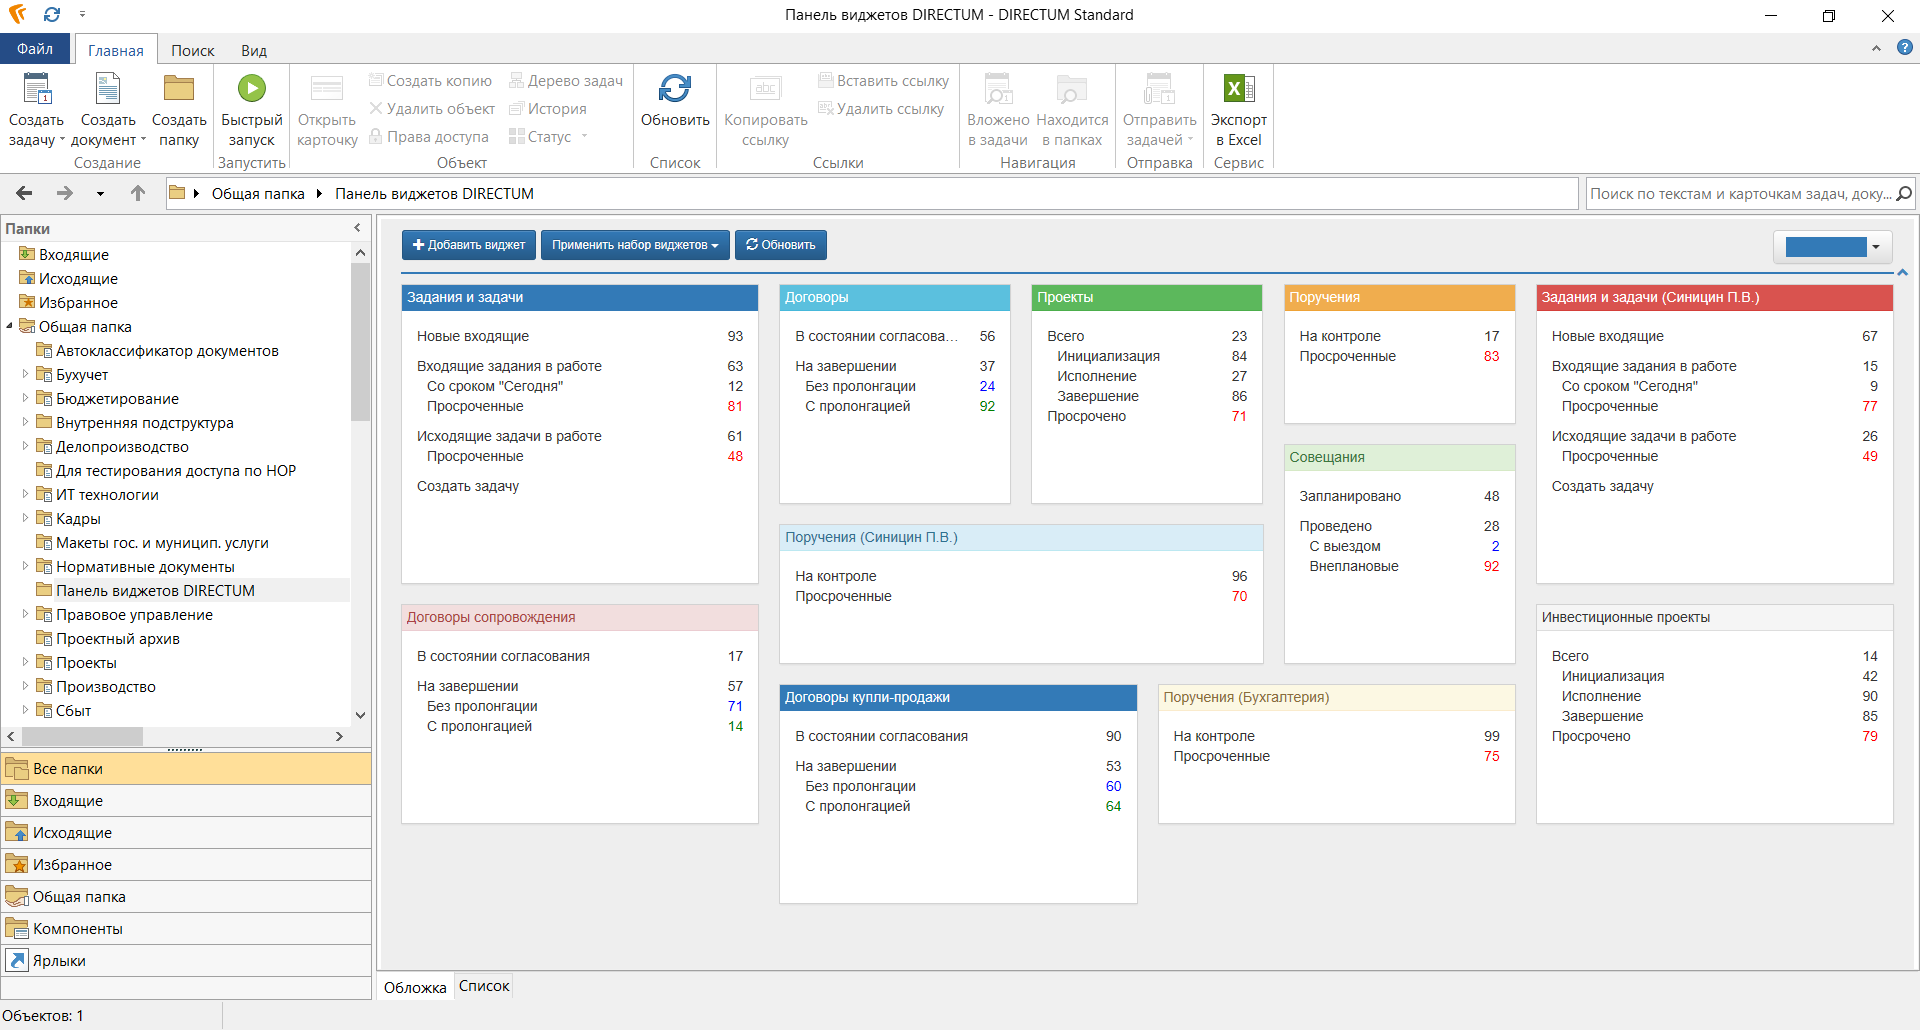Click the Добавить виджет button

[x=469, y=245]
